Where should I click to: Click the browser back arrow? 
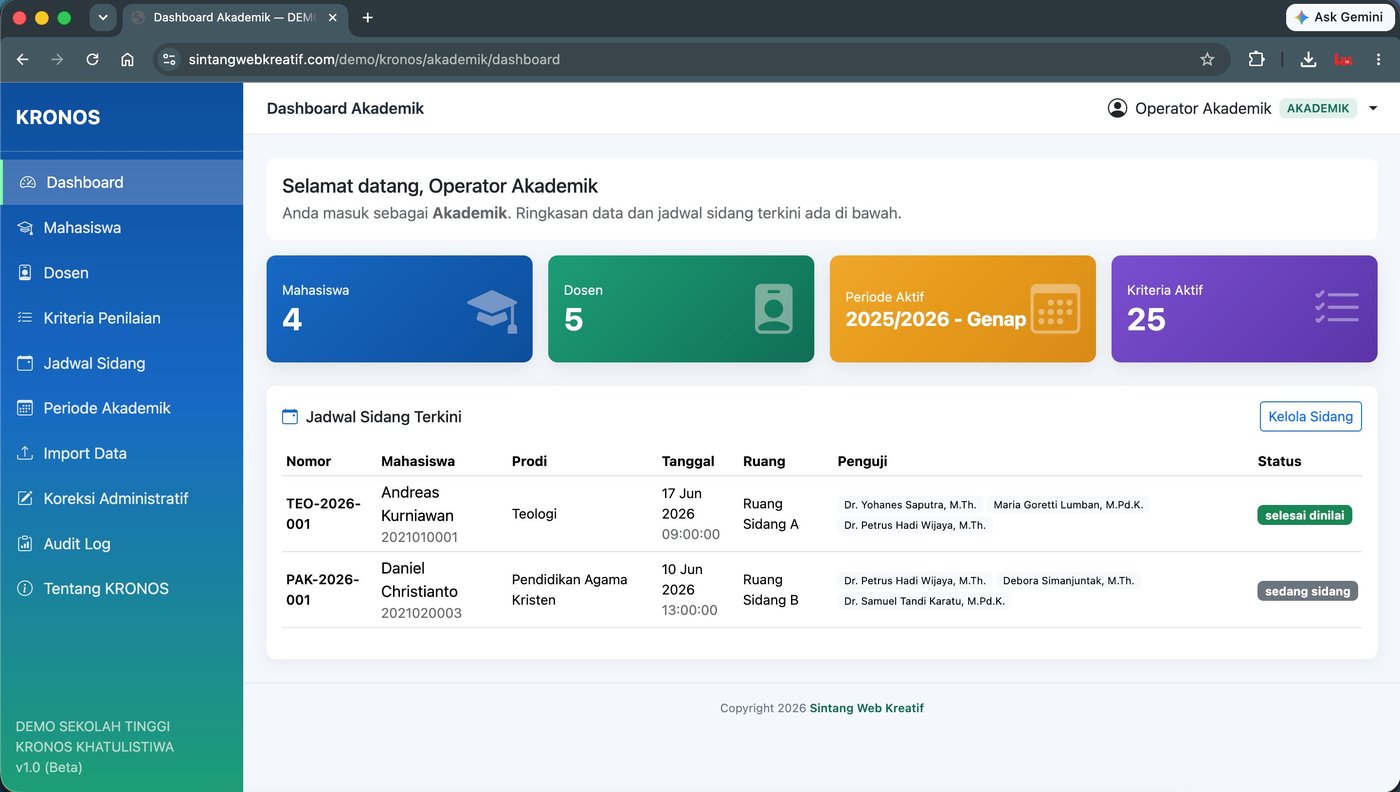click(22, 59)
